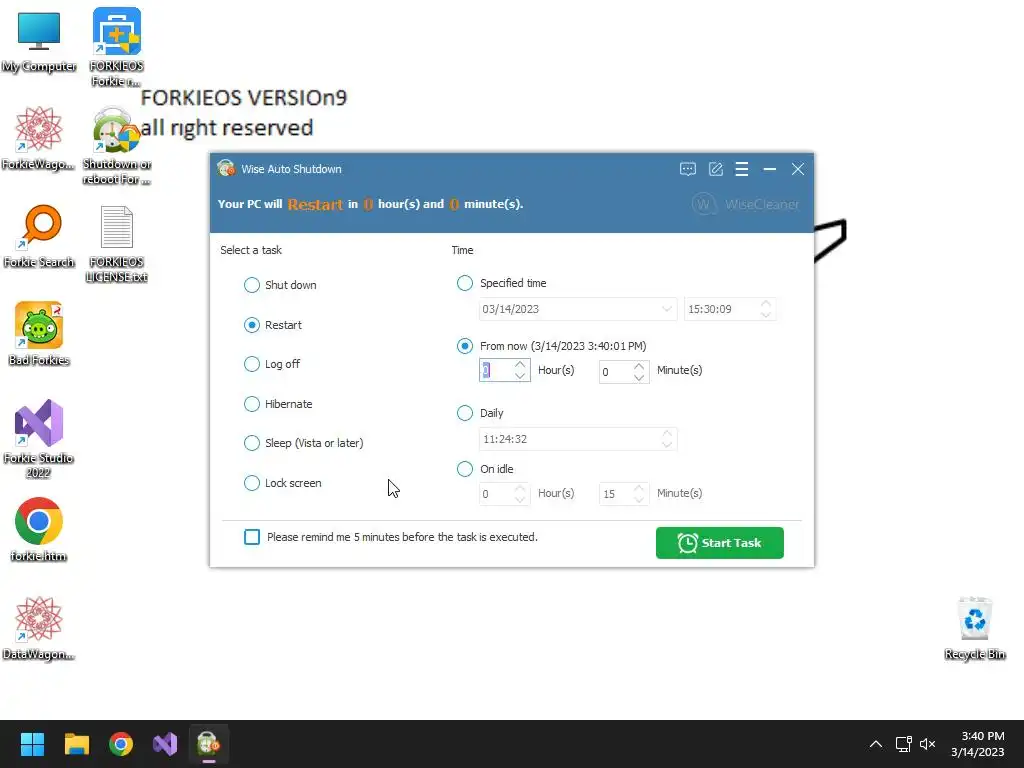
Task: Select the Shut down task option
Action: [x=280, y=285]
